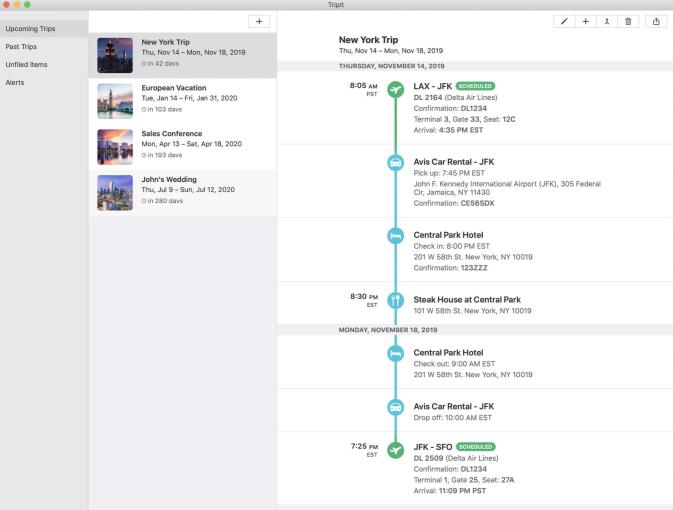Open the European Vacation trip title

click(x=174, y=88)
